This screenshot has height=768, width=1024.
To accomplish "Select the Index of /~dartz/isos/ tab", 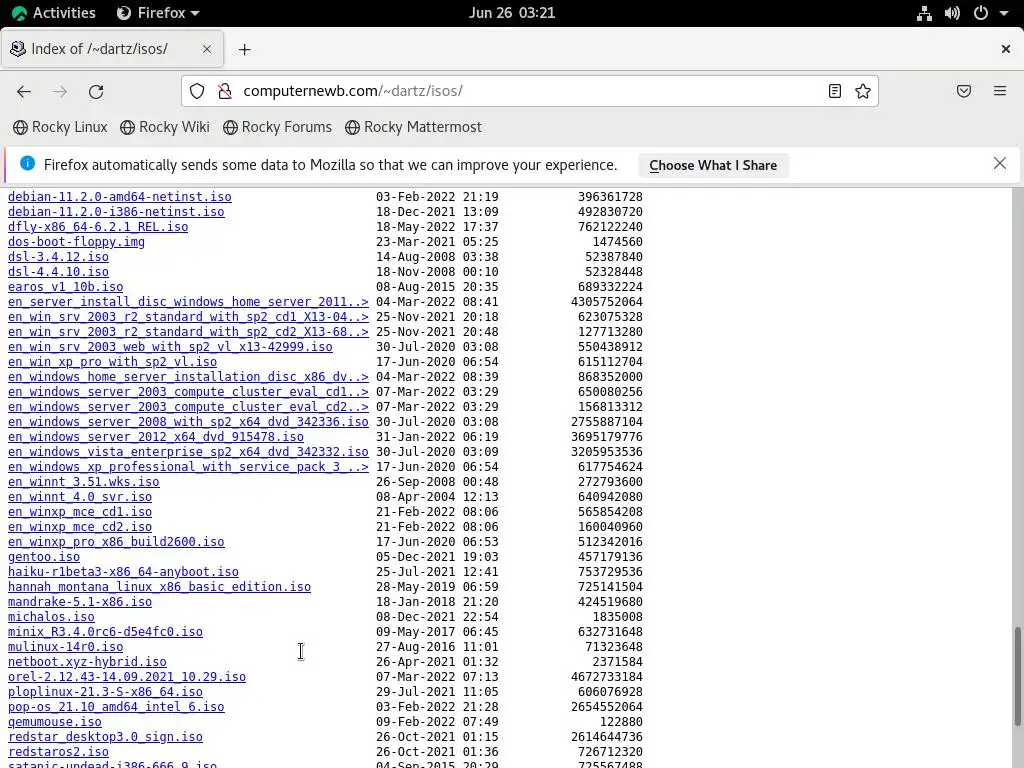I will click(112, 49).
